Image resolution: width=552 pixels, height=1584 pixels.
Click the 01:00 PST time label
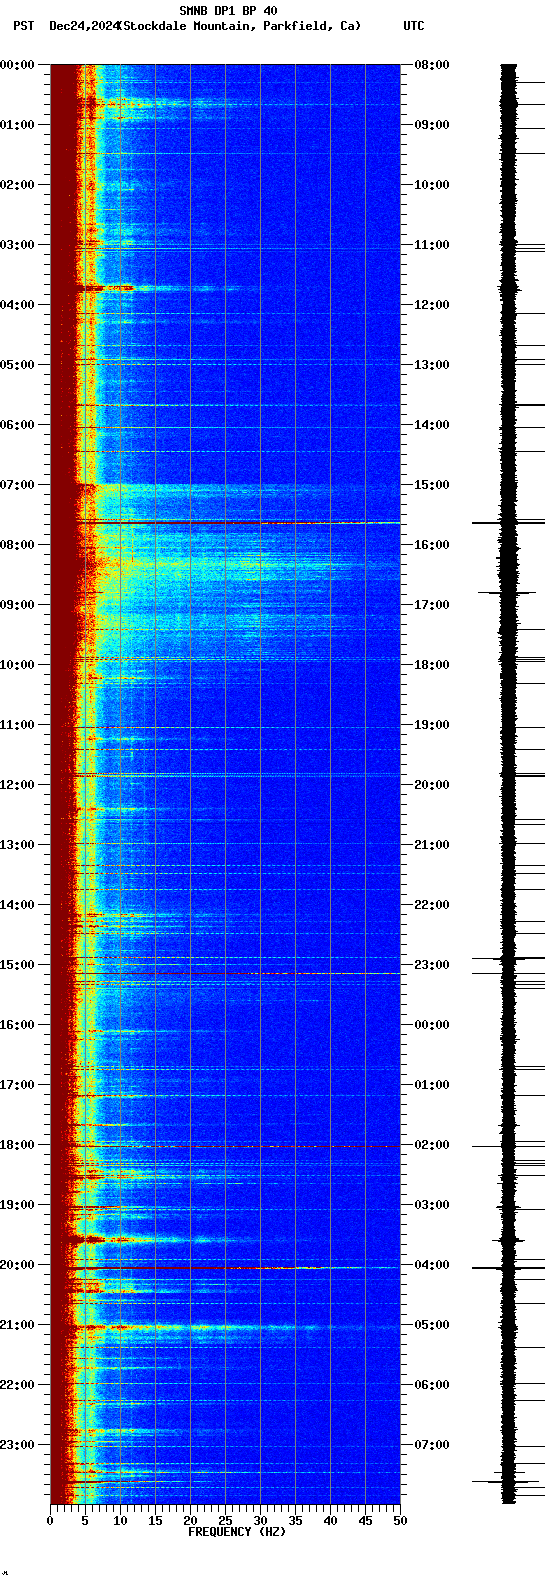[18, 125]
